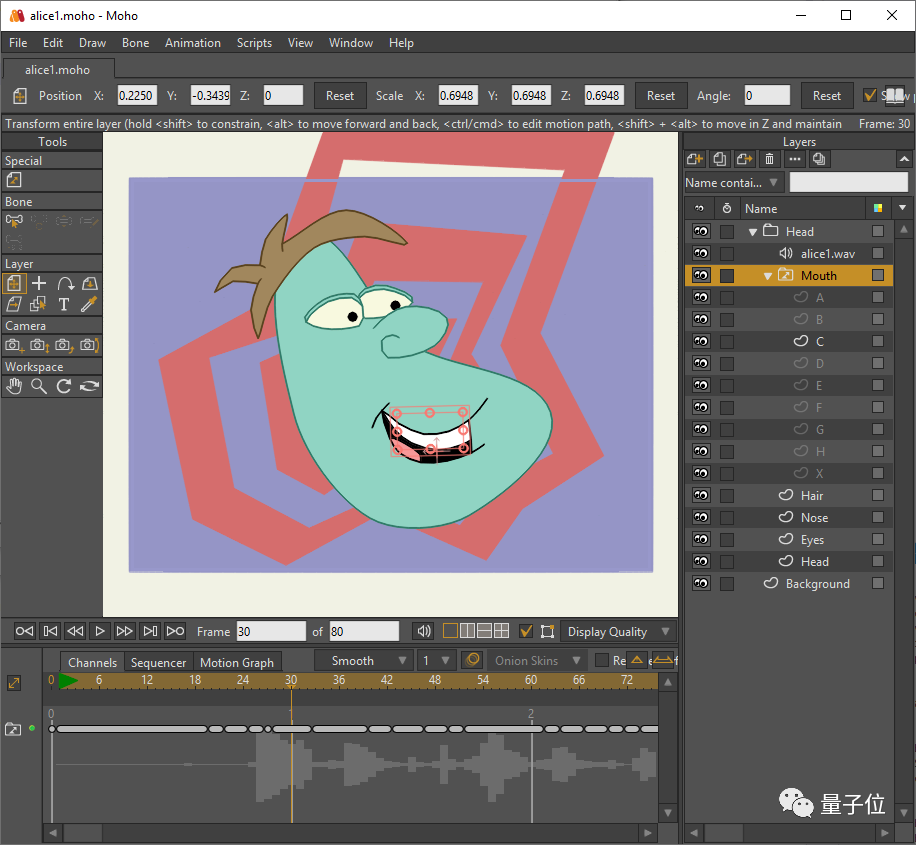Open the Animation menu
916x845 pixels.
[x=193, y=43]
